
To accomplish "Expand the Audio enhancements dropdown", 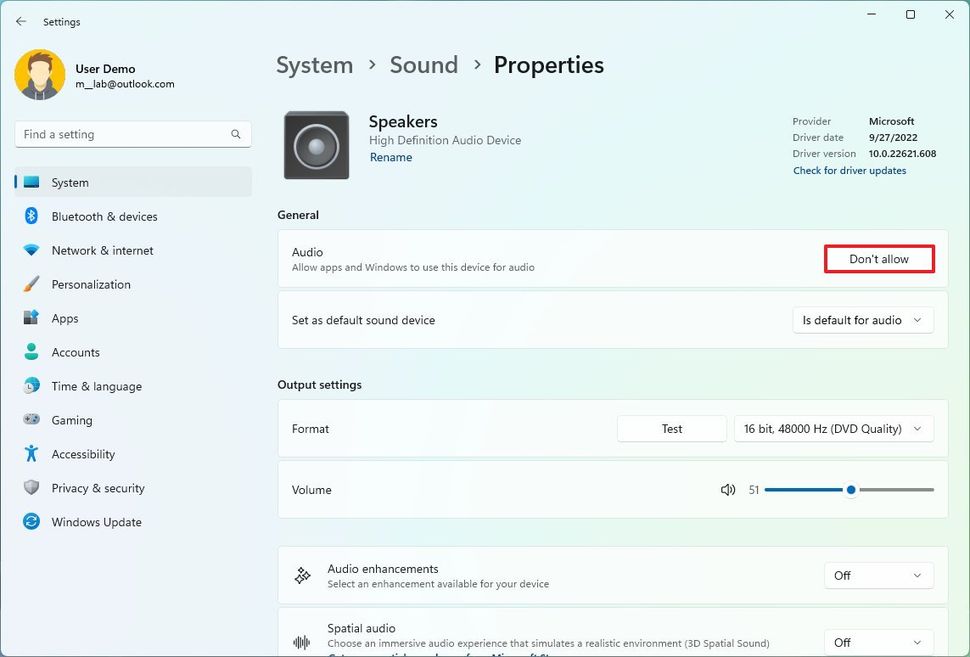I will (x=878, y=575).
